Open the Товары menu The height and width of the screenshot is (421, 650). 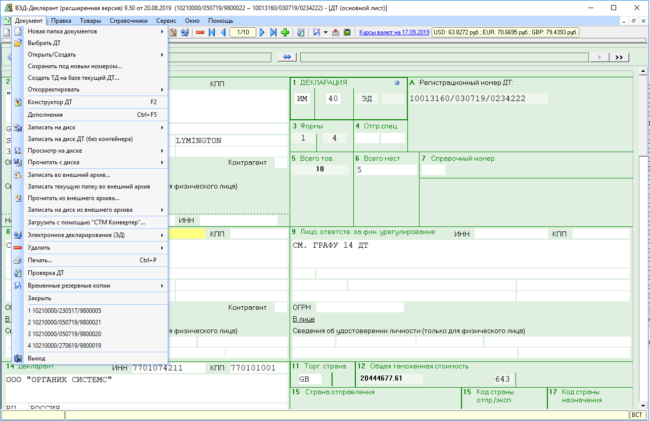[x=90, y=20]
